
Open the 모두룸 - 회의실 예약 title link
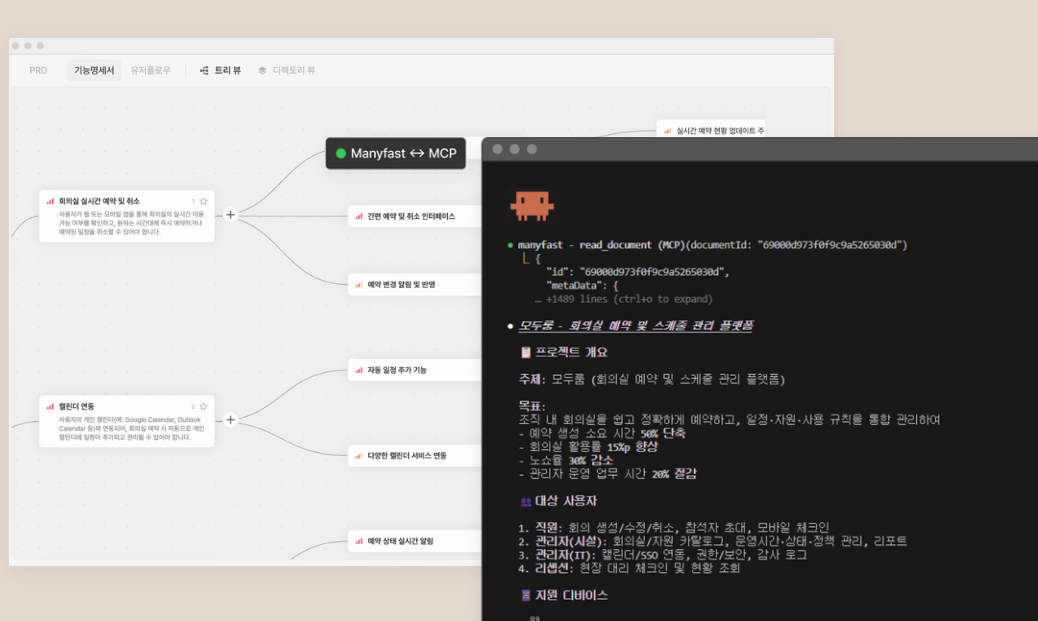635,326
